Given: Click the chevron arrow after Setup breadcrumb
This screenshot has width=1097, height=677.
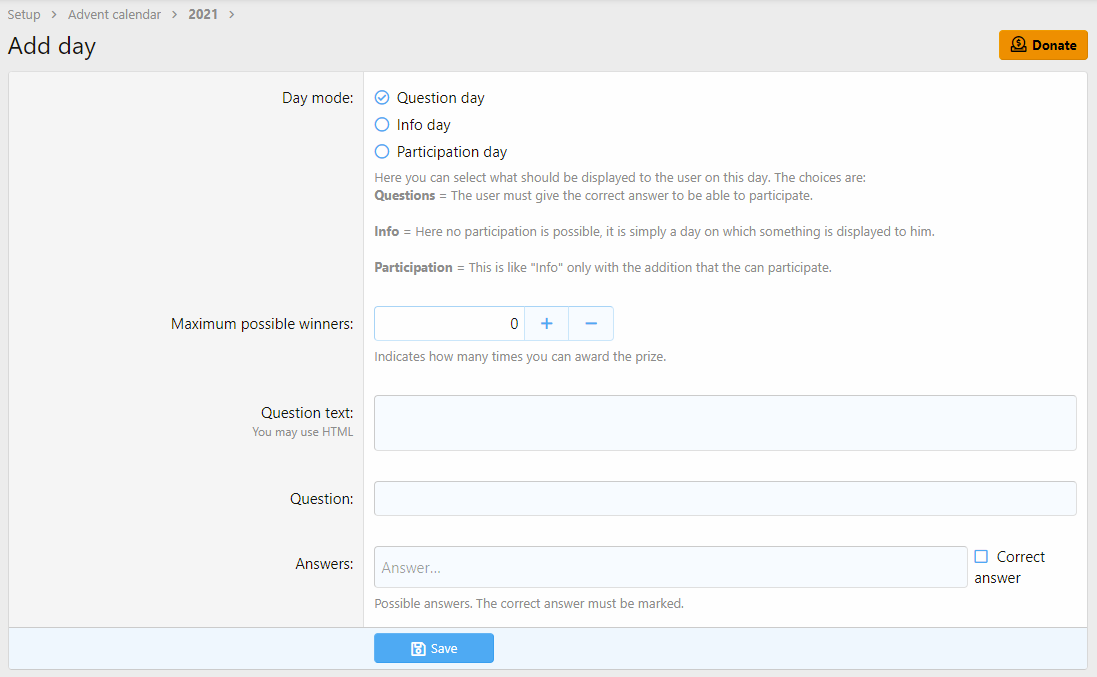Looking at the screenshot, I should [x=54, y=15].
